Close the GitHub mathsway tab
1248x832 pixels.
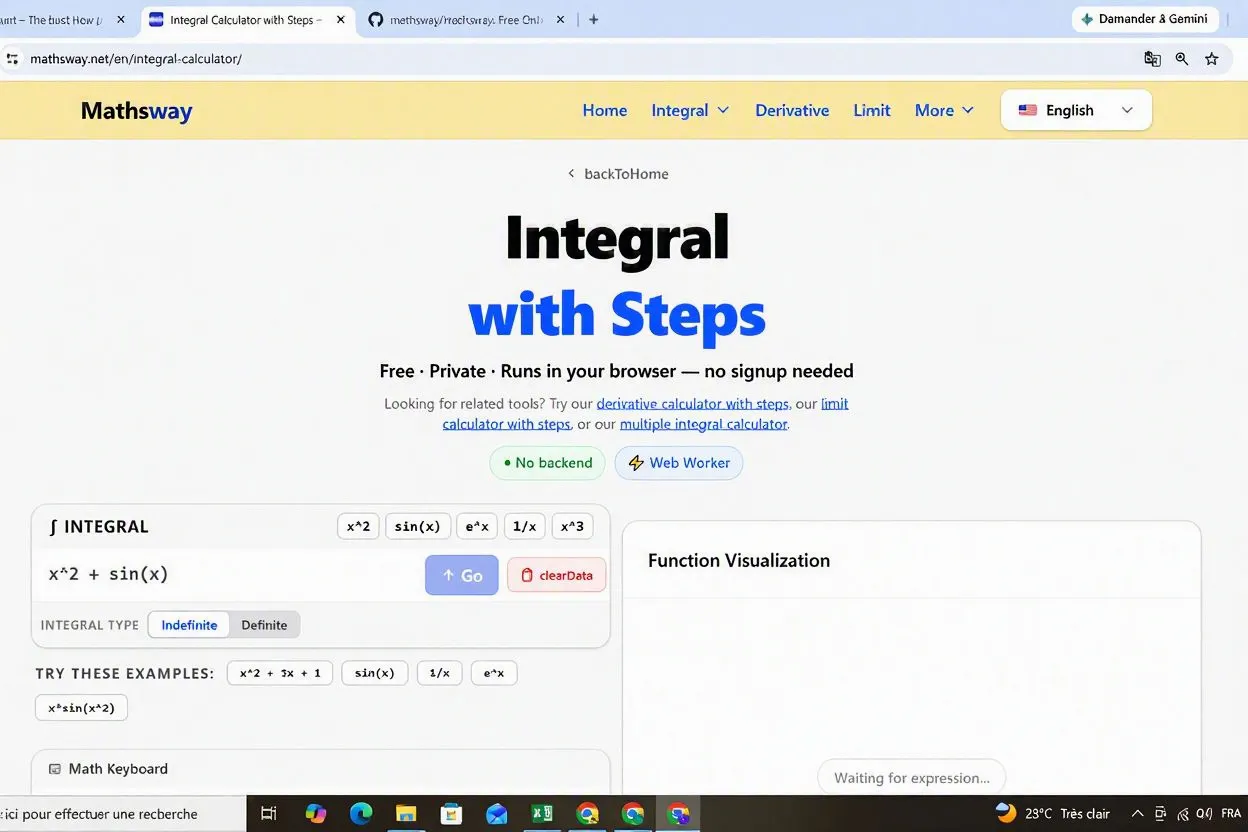tap(562, 19)
